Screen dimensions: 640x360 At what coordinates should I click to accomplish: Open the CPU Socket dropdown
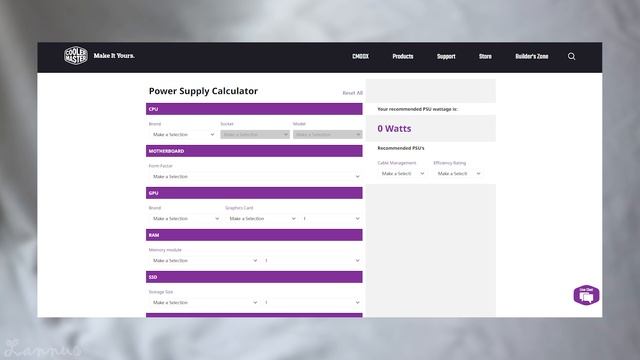coord(255,134)
